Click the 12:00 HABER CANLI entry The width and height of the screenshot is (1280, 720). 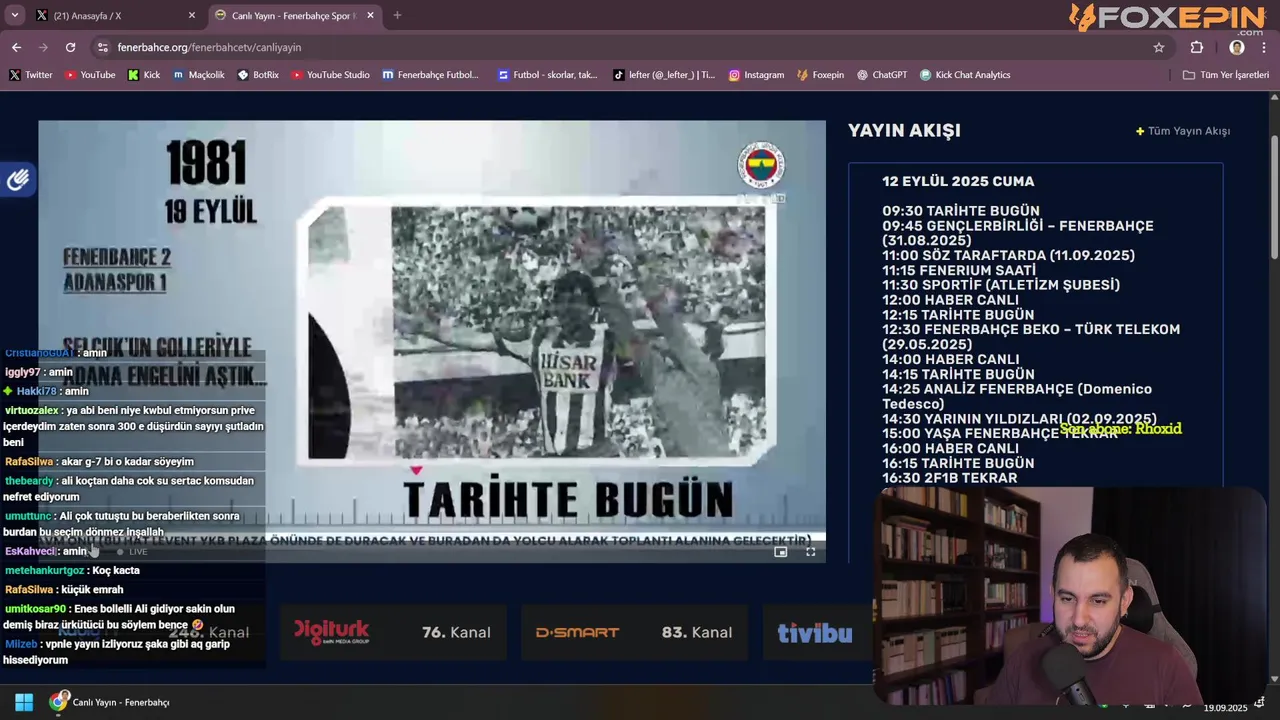pos(951,300)
